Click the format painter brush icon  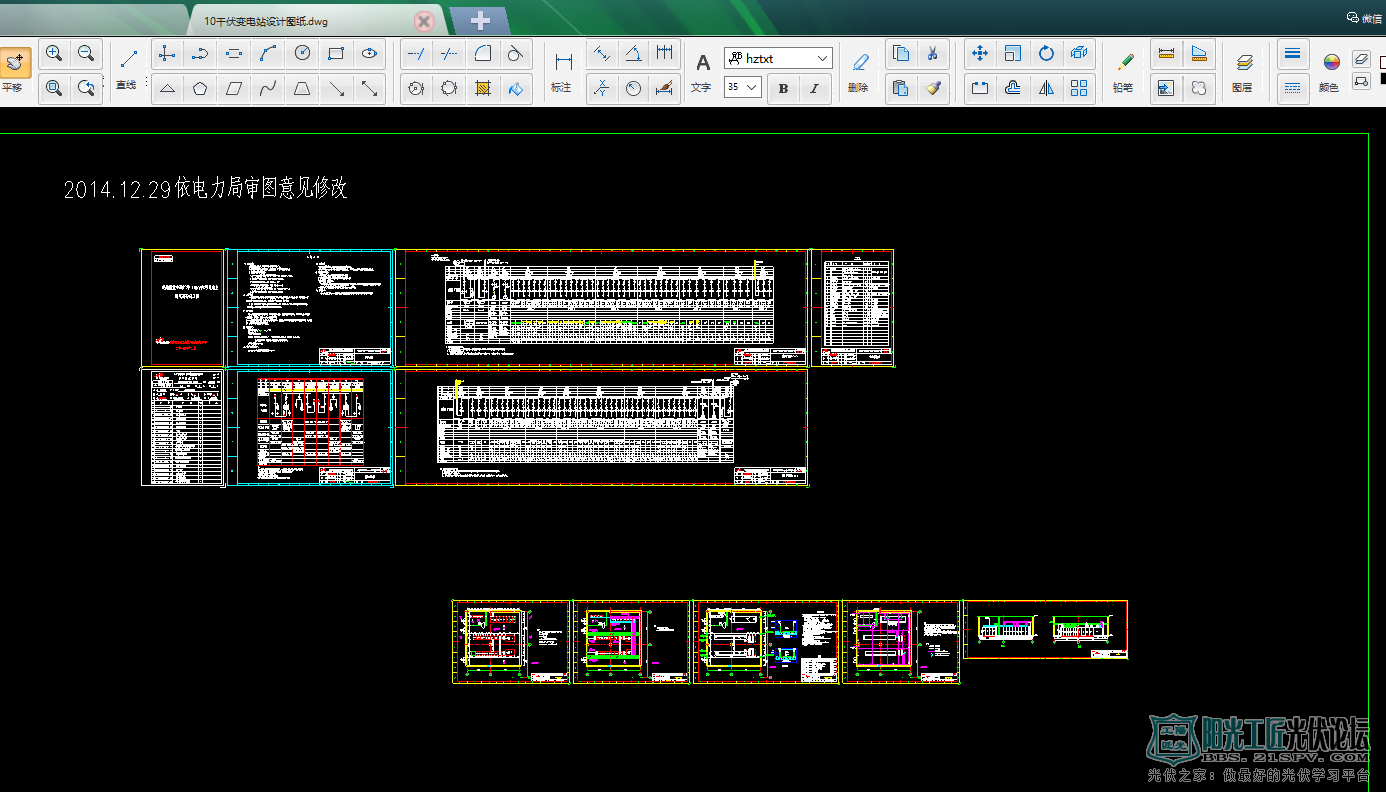click(932, 88)
